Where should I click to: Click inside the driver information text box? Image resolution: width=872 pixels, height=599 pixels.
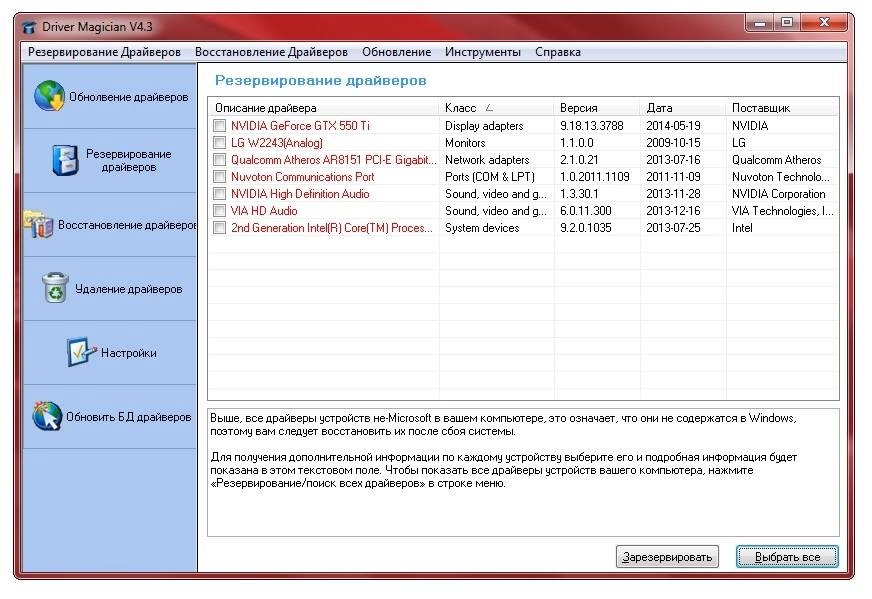[x=523, y=473]
